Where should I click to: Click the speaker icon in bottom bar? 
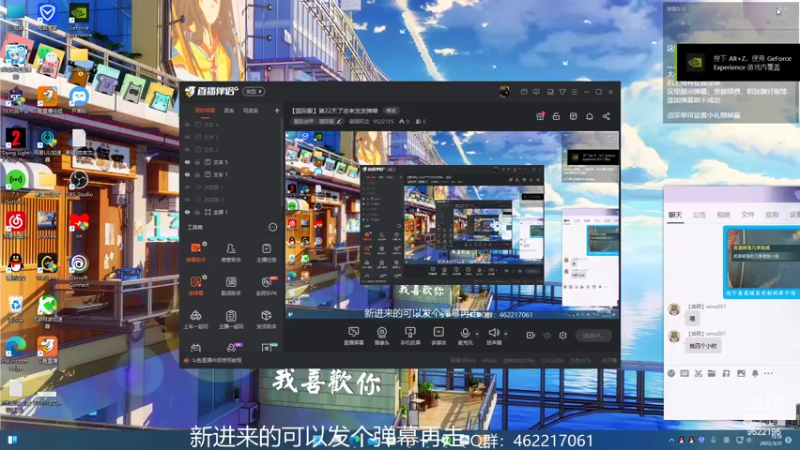pos(493,333)
